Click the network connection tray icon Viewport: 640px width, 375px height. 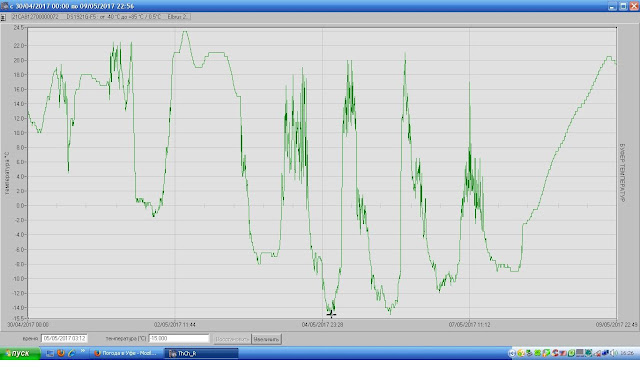tap(605, 353)
